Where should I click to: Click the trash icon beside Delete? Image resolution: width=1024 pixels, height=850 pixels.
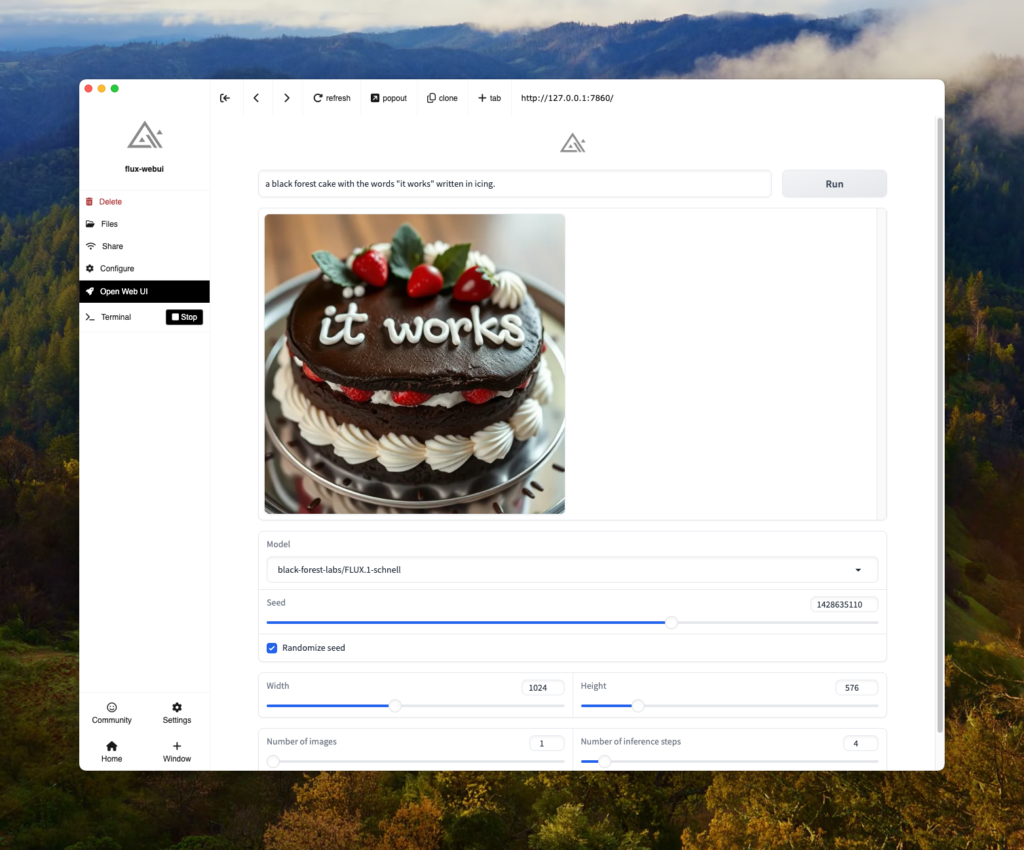(89, 202)
